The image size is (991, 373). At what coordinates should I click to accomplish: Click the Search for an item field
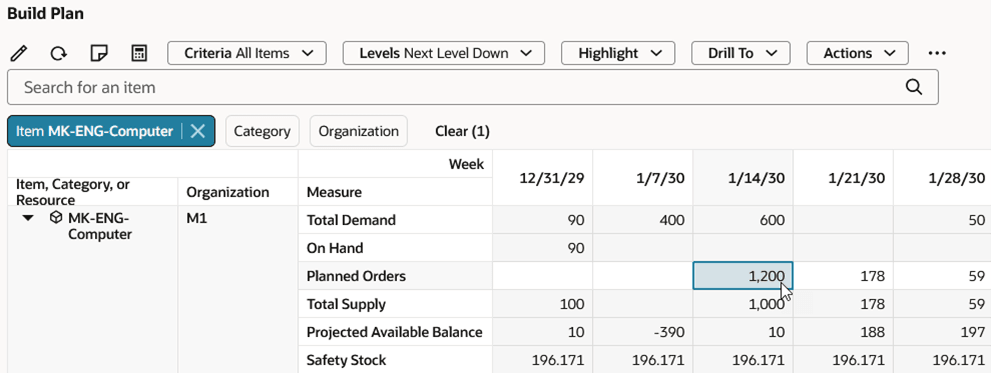click(x=473, y=87)
